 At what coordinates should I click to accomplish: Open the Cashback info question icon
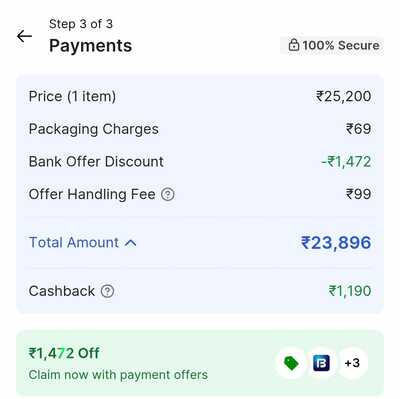click(x=107, y=291)
